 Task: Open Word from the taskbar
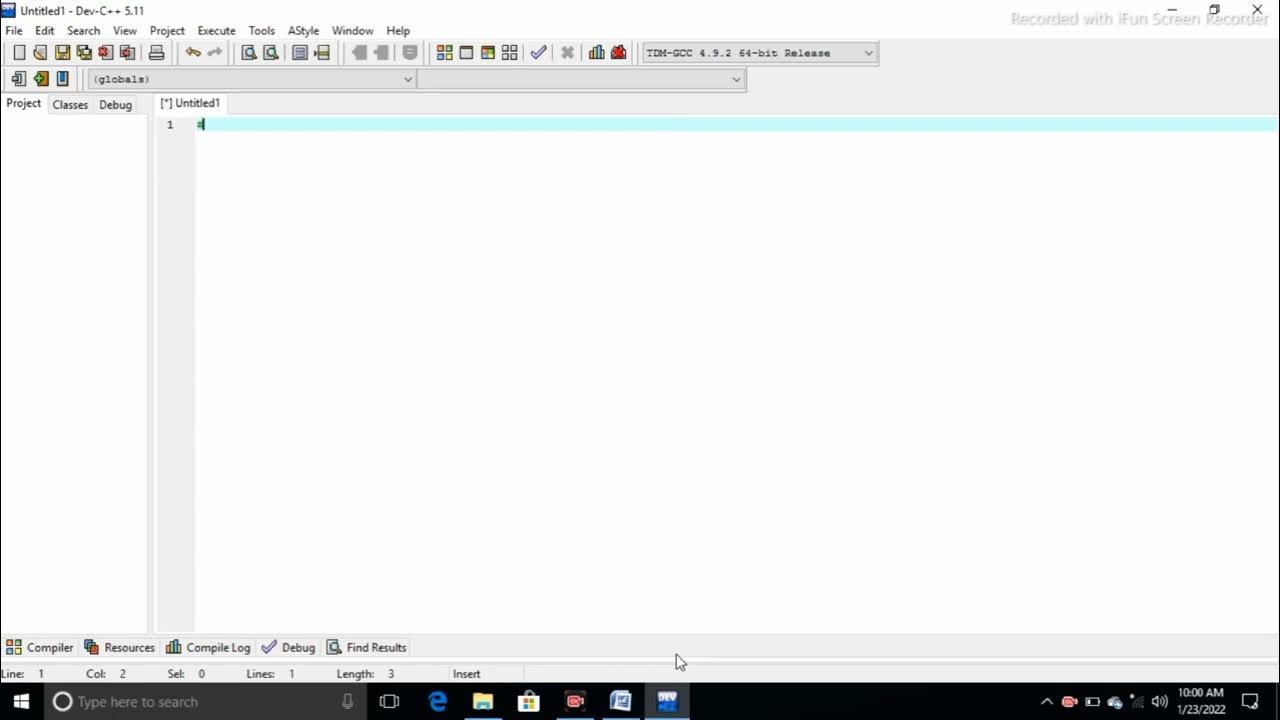click(x=621, y=701)
